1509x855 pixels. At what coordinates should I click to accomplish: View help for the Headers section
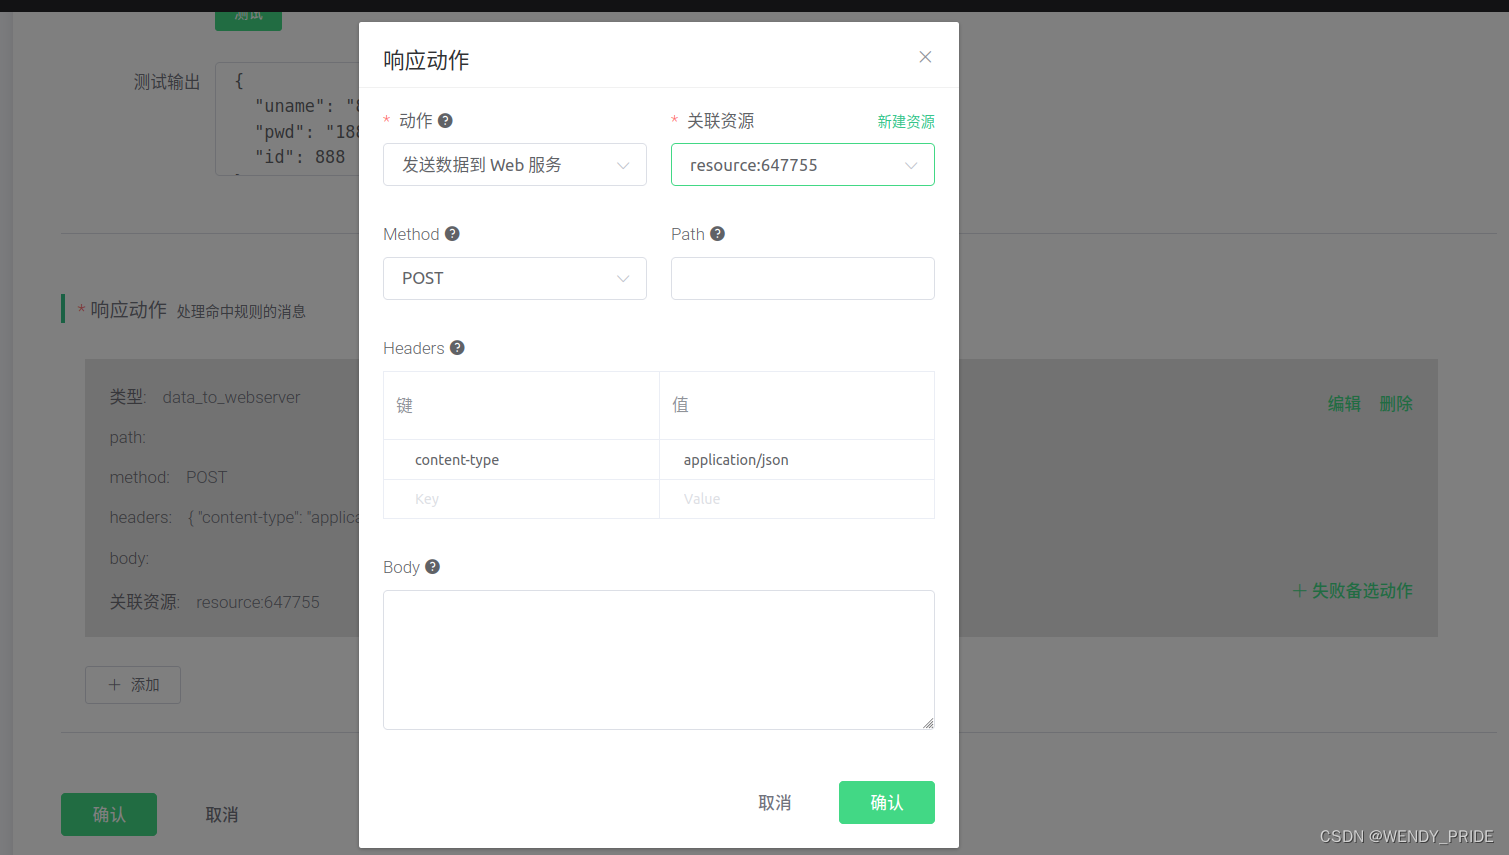[457, 347]
